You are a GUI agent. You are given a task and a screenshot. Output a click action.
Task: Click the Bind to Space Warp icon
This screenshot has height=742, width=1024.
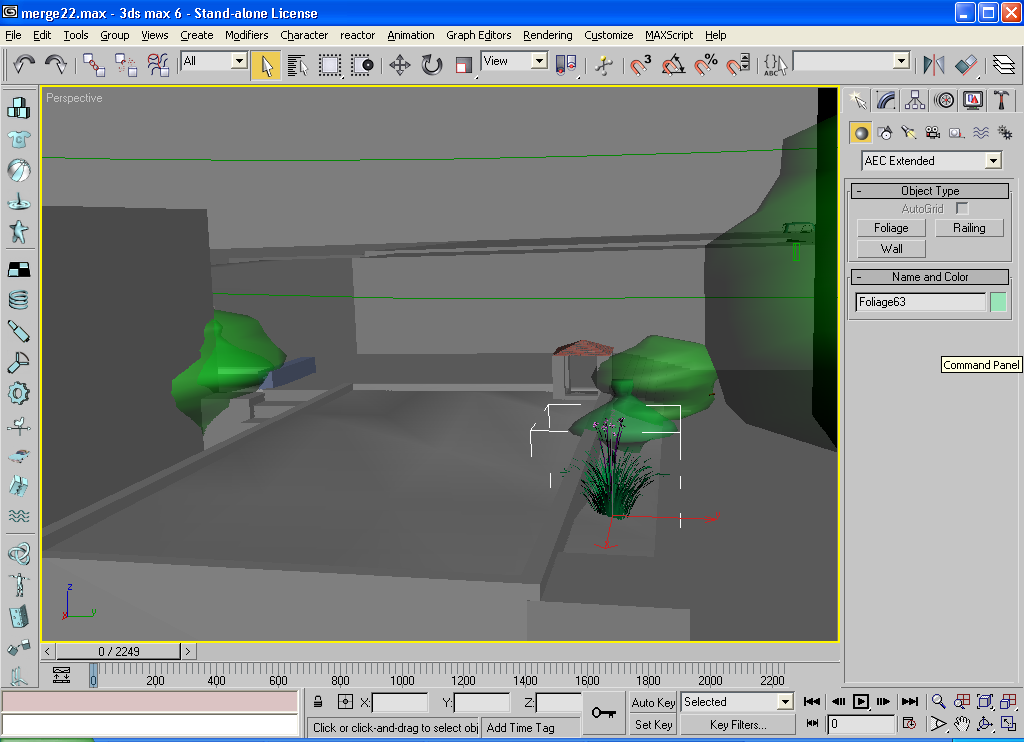158,65
